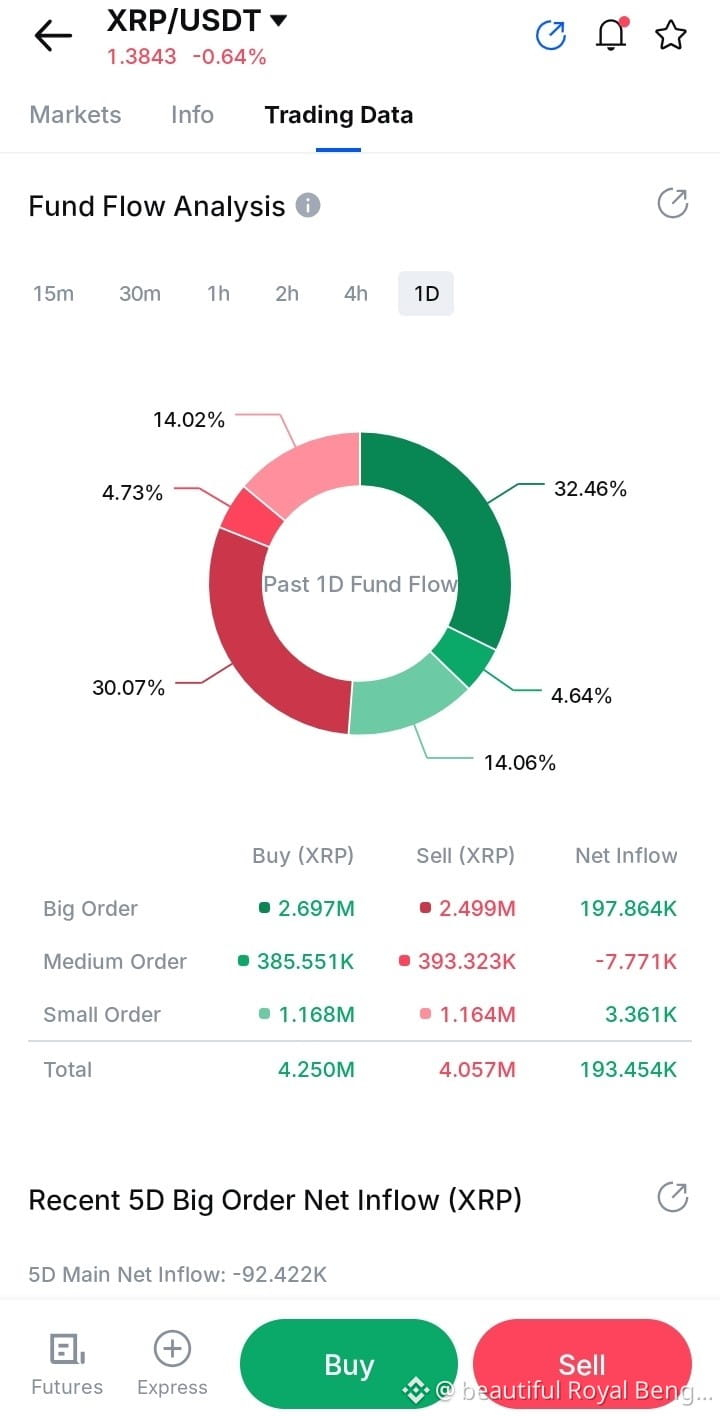Screen dimensions: 720x1416
Task: Share Recent 5D Big Order Net Inflow
Action: (672, 1197)
